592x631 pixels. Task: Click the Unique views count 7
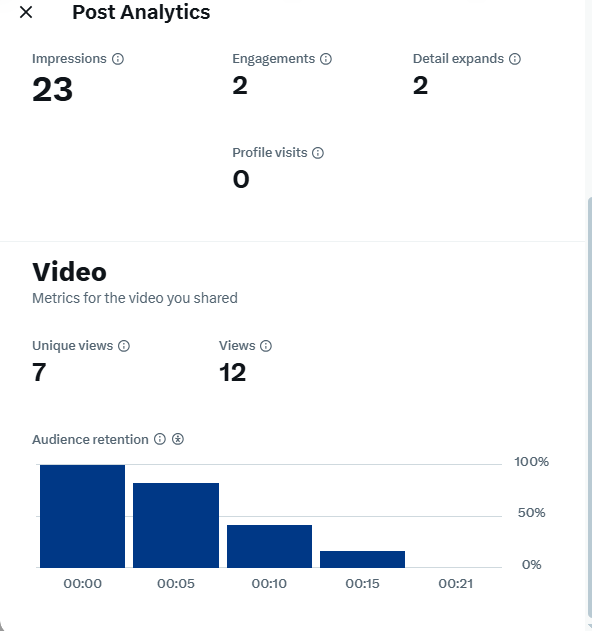click(39, 372)
